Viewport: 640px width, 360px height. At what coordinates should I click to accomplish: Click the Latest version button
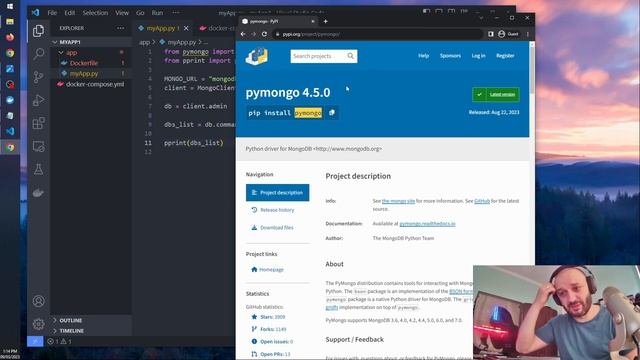pyautogui.click(x=496, y=94)
